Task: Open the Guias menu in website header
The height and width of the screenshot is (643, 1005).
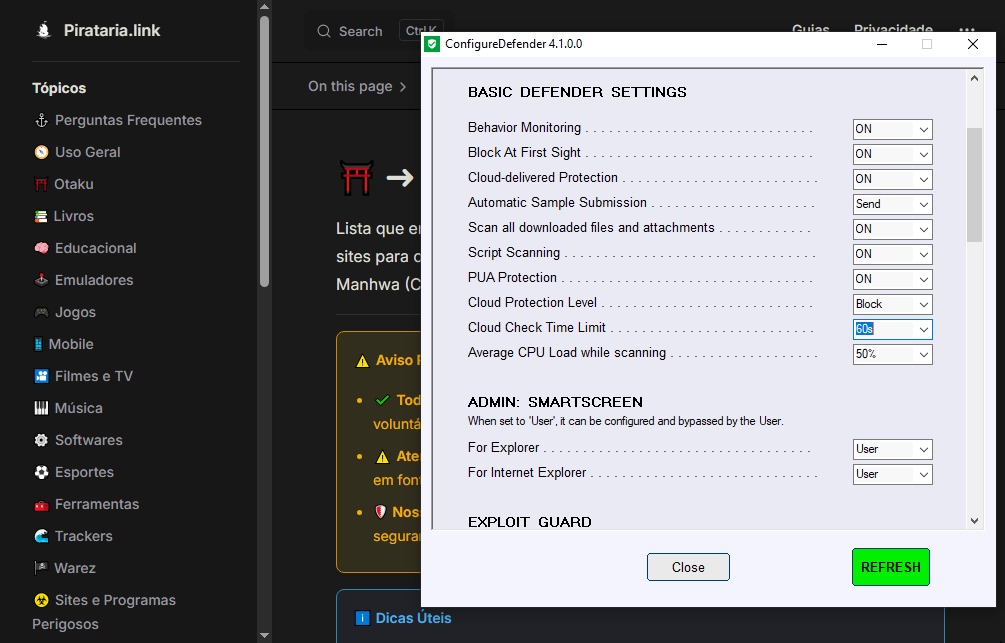Action: pos(810,29)
